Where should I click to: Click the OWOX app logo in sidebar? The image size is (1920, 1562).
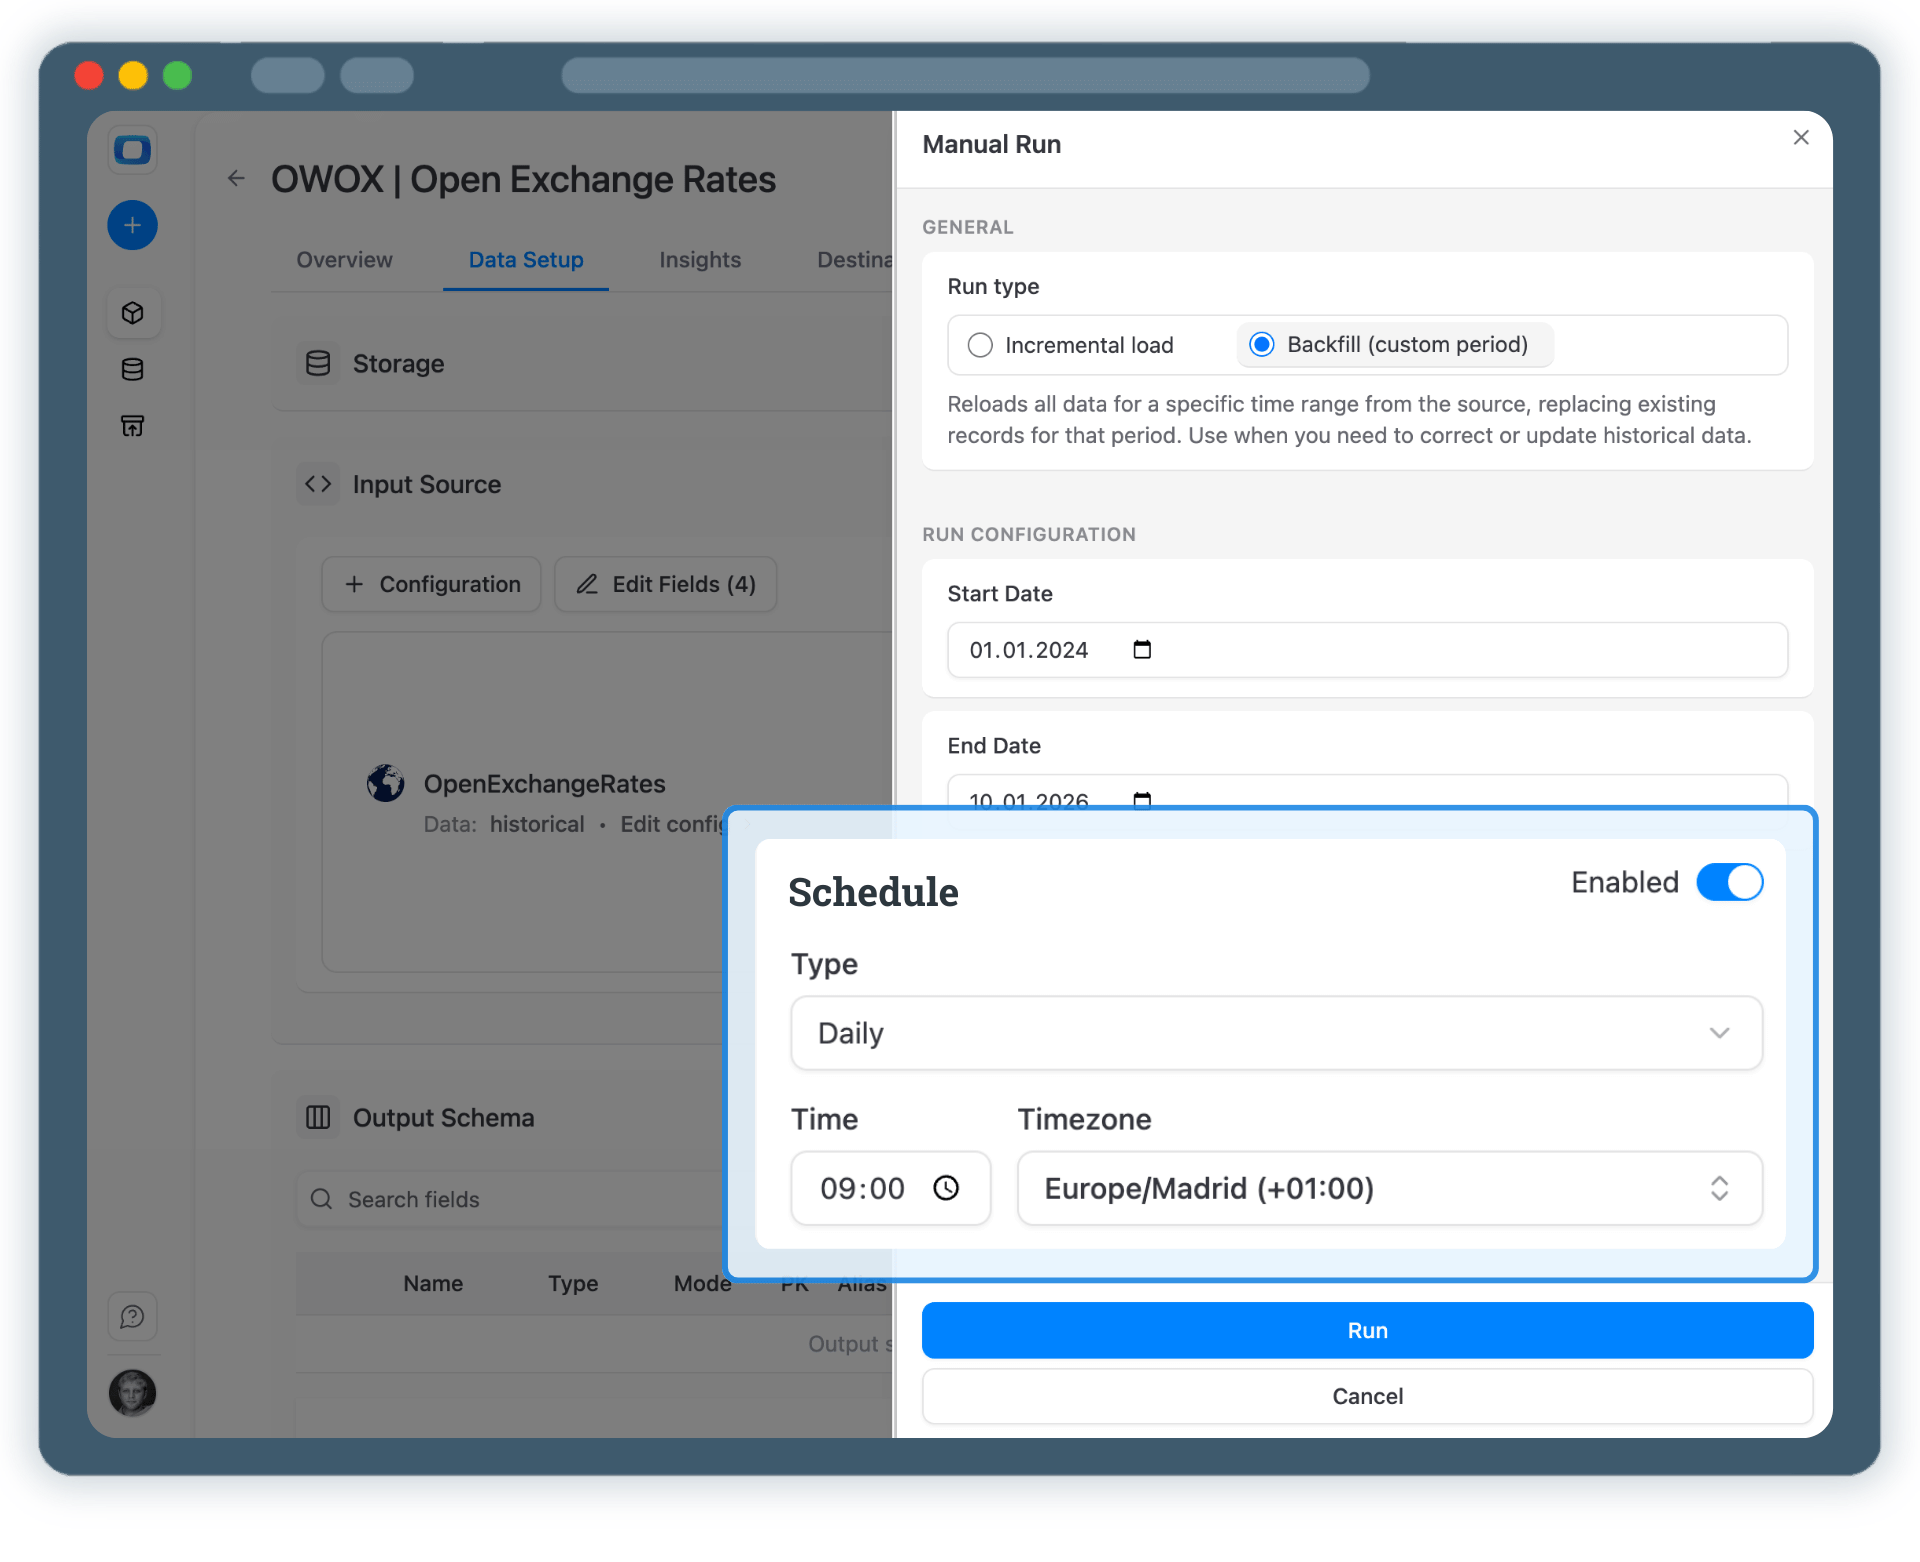(132, 150)
